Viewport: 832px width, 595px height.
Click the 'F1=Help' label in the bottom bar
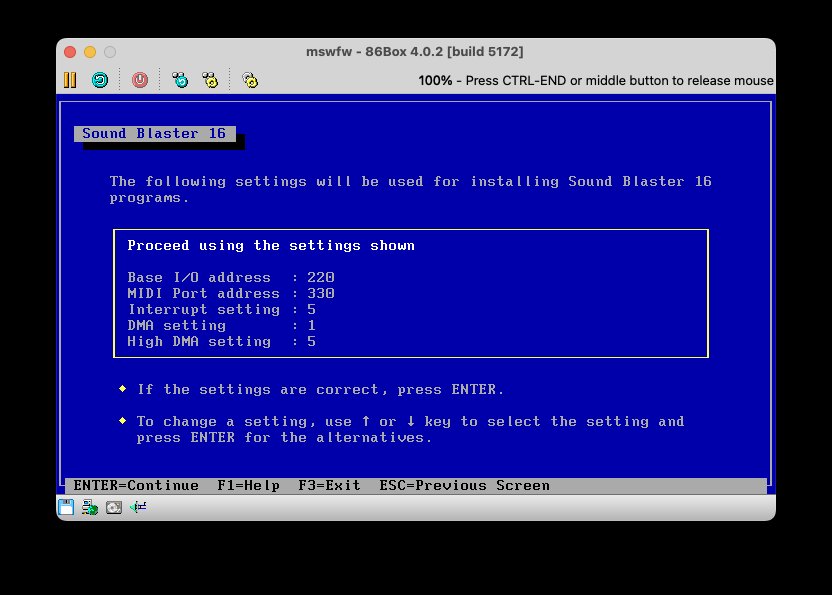click(x=248, y=485)
